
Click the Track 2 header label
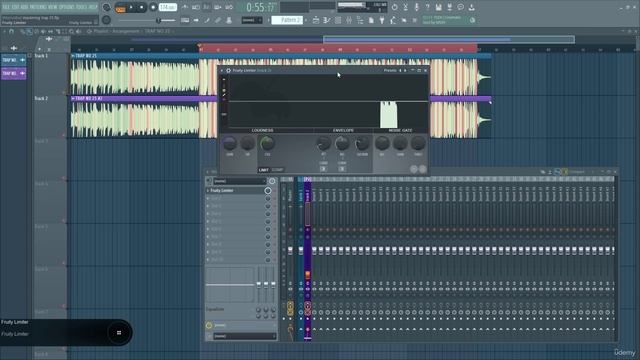tap(41, 99)
